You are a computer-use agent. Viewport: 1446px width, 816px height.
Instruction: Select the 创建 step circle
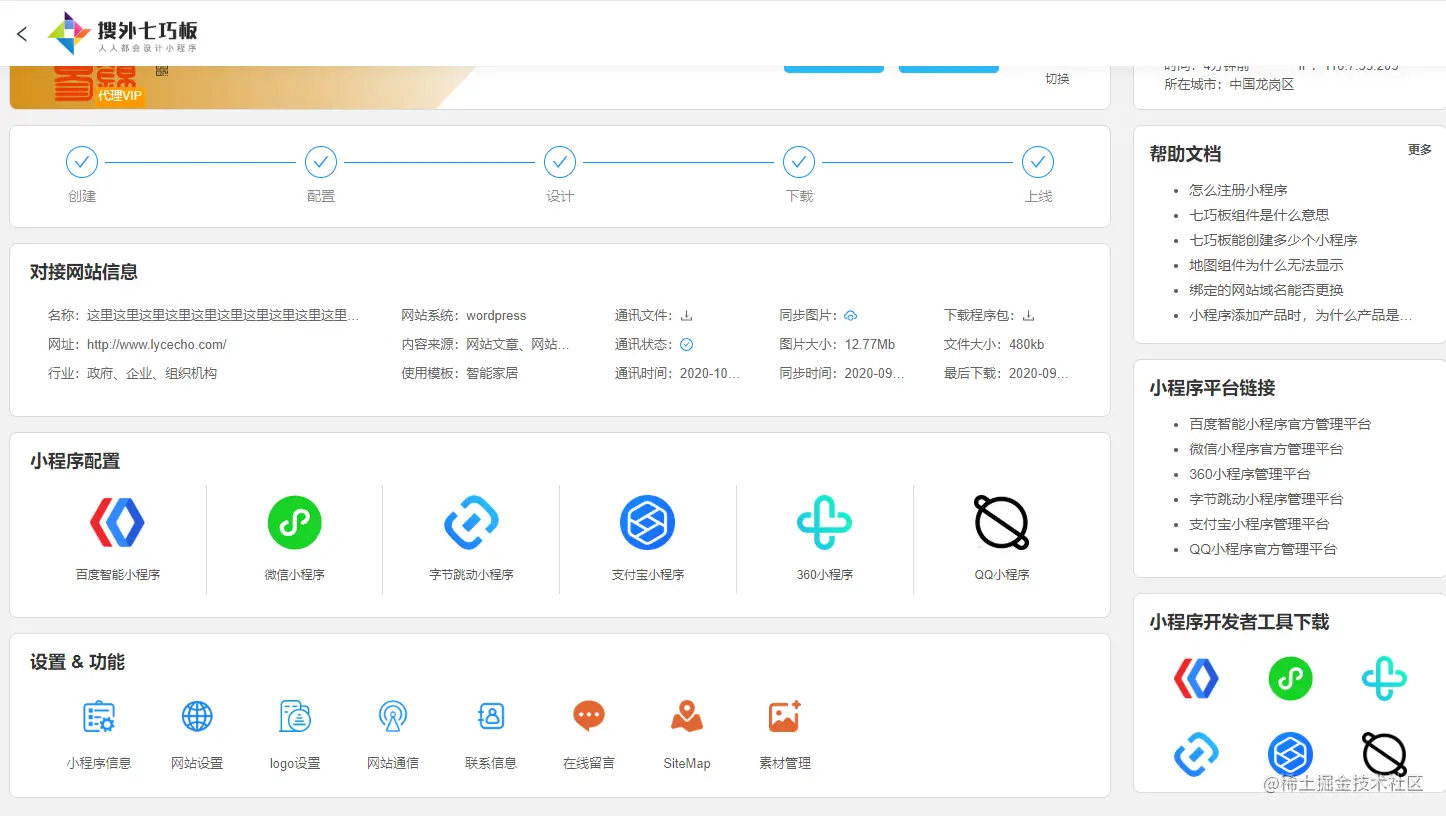tap(82, 162)
